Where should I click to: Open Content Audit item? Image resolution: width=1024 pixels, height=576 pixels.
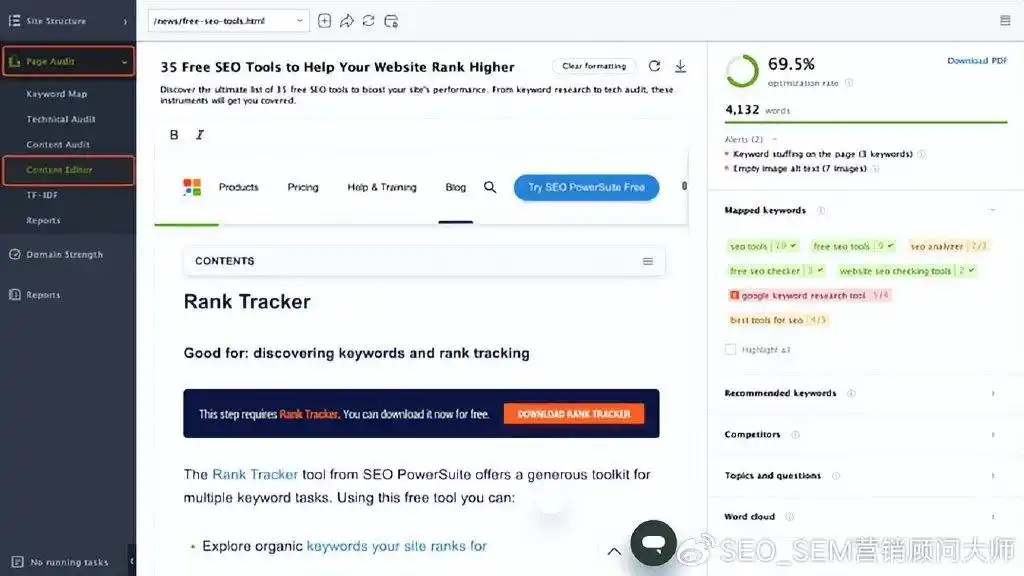[57, 144]
